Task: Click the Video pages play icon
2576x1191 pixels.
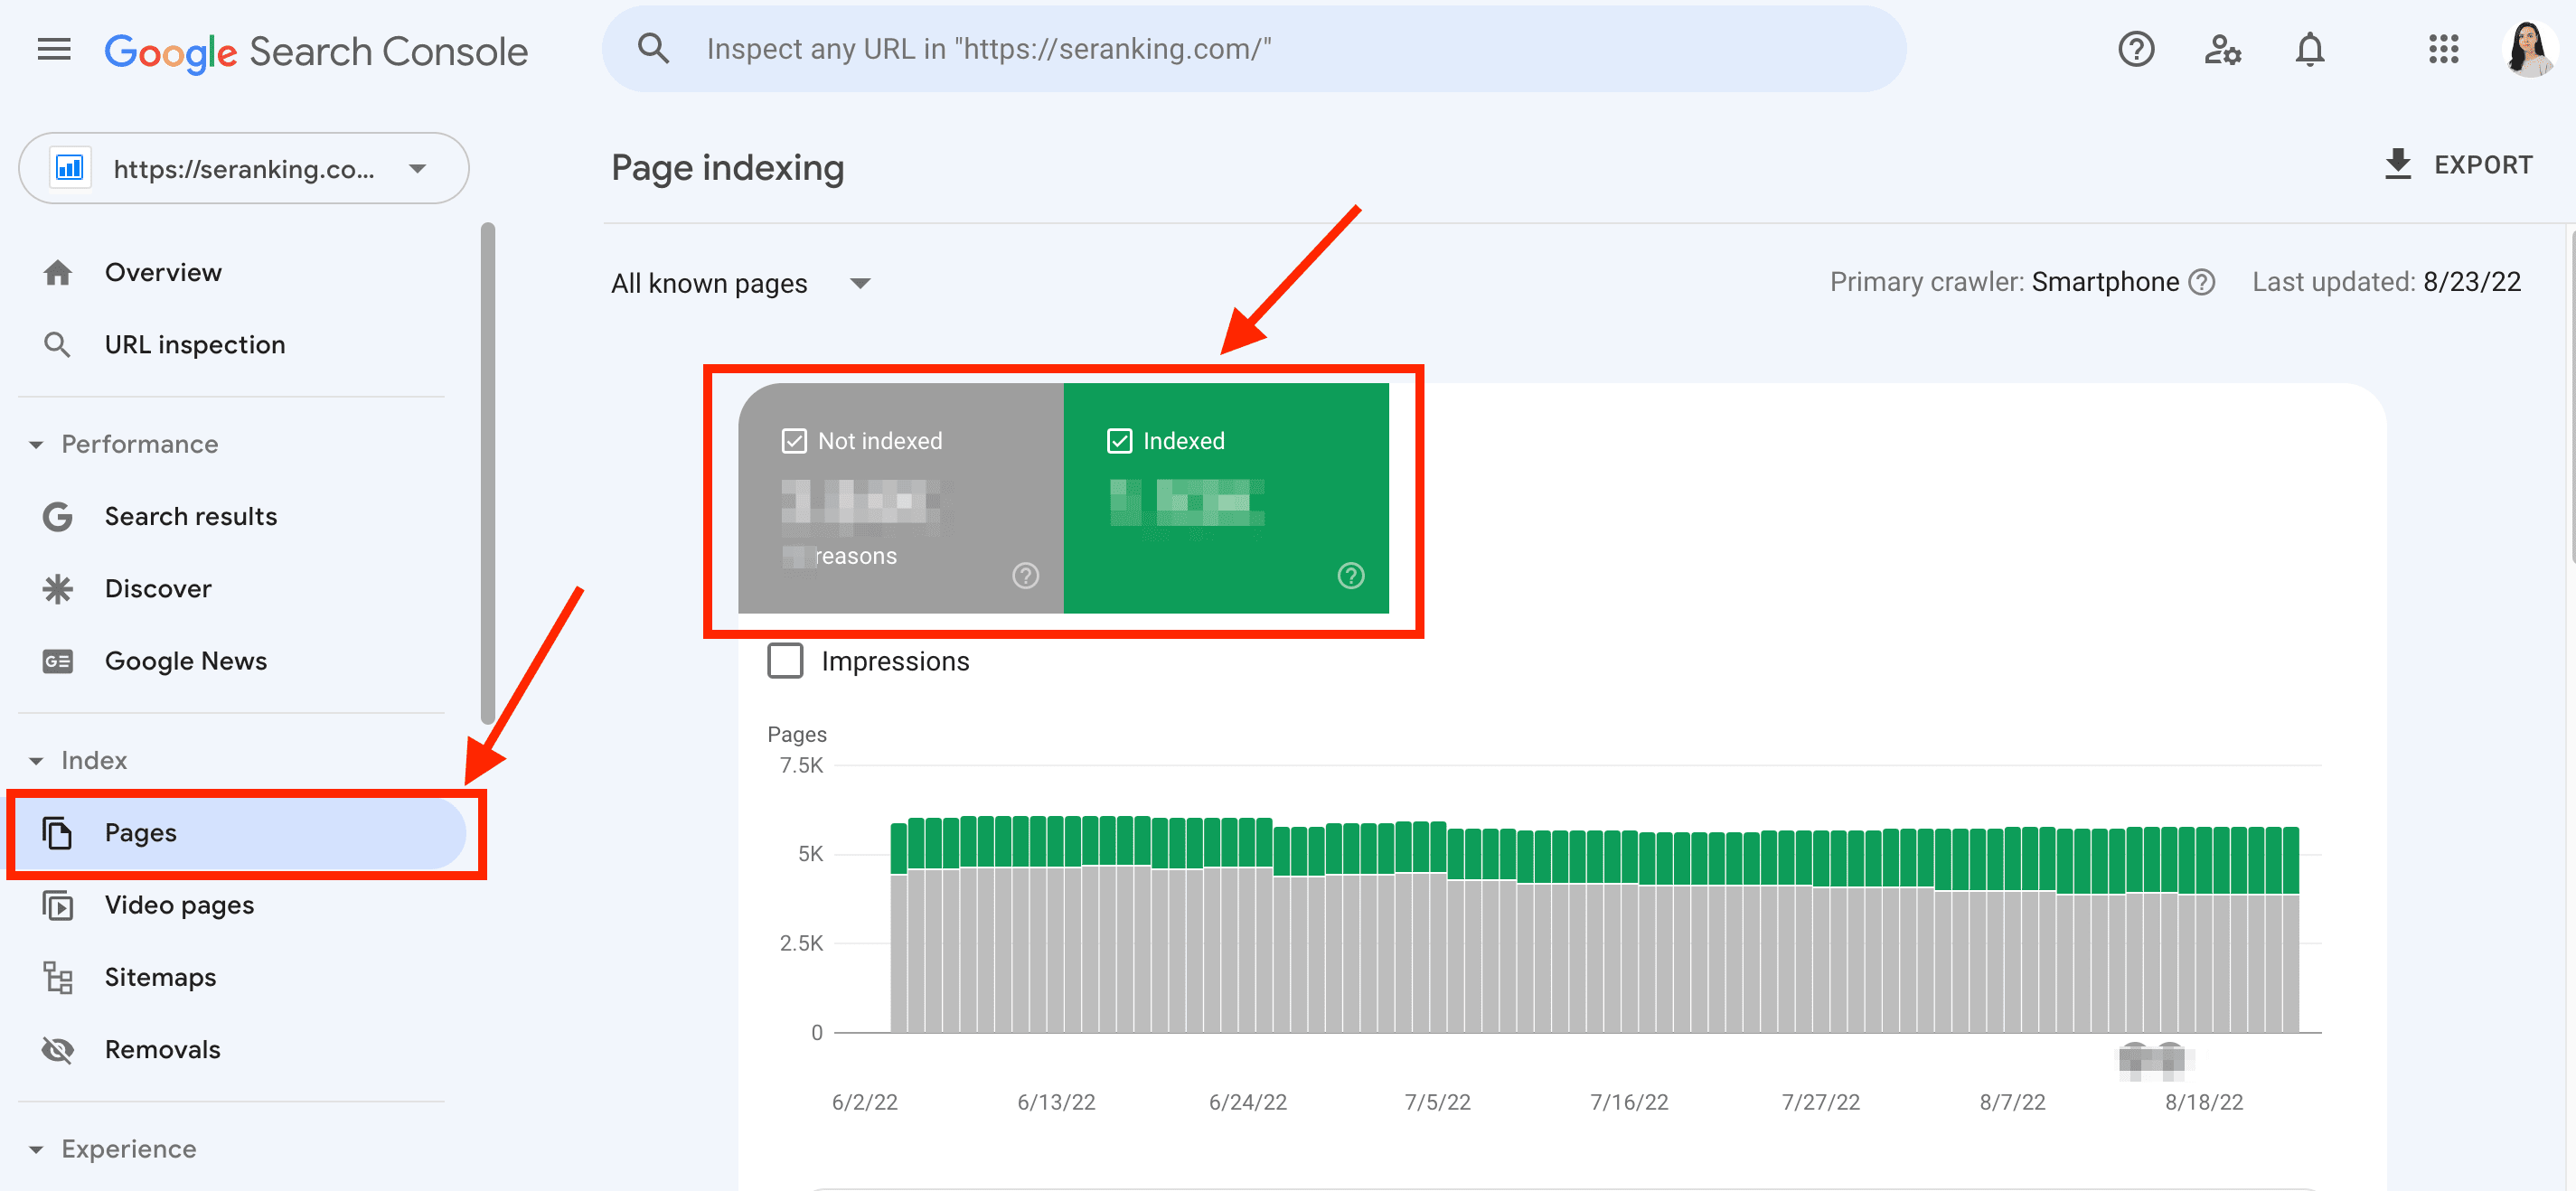Action: (x=58, y=905)
